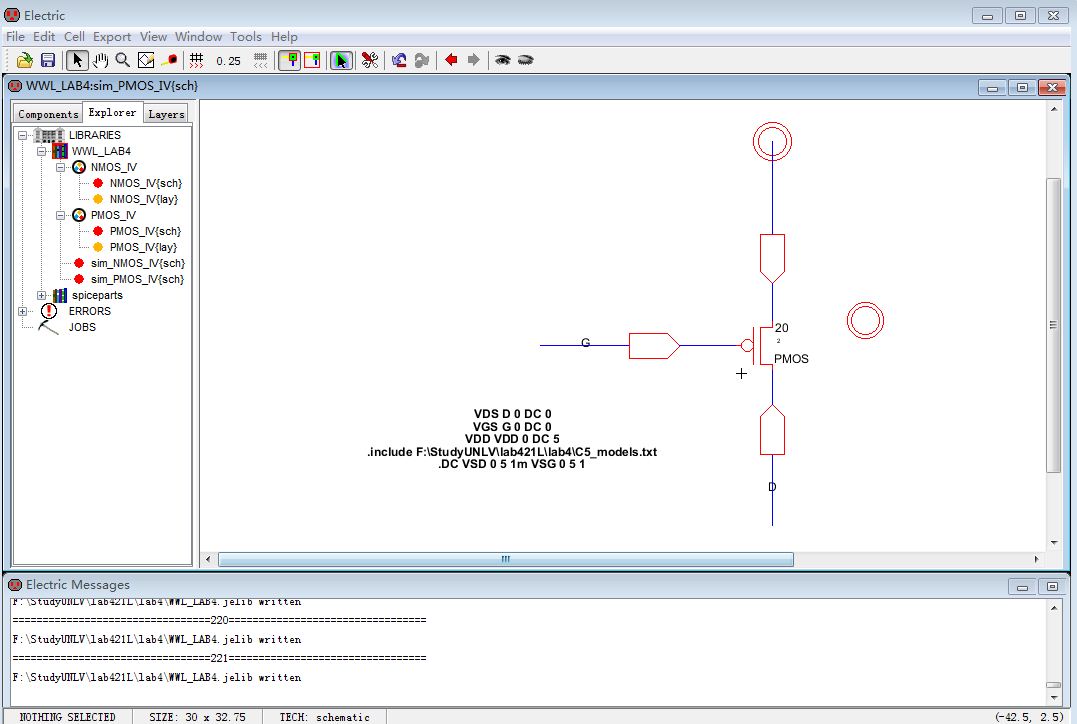Collapse the NMOS_IV cell group
1077x724 pixels.
click(60, 167)
